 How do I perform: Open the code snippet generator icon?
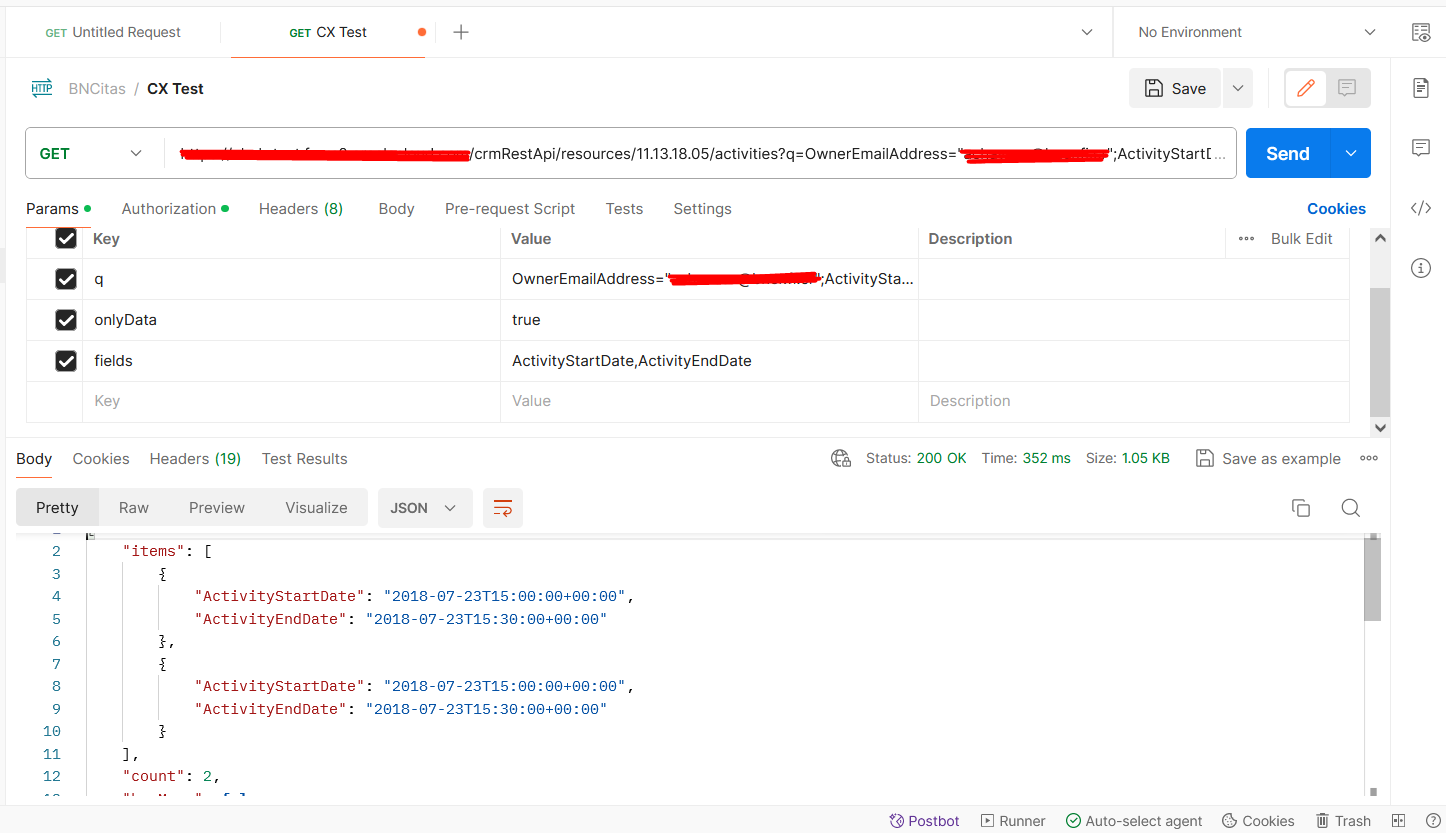coord(1421,208)
